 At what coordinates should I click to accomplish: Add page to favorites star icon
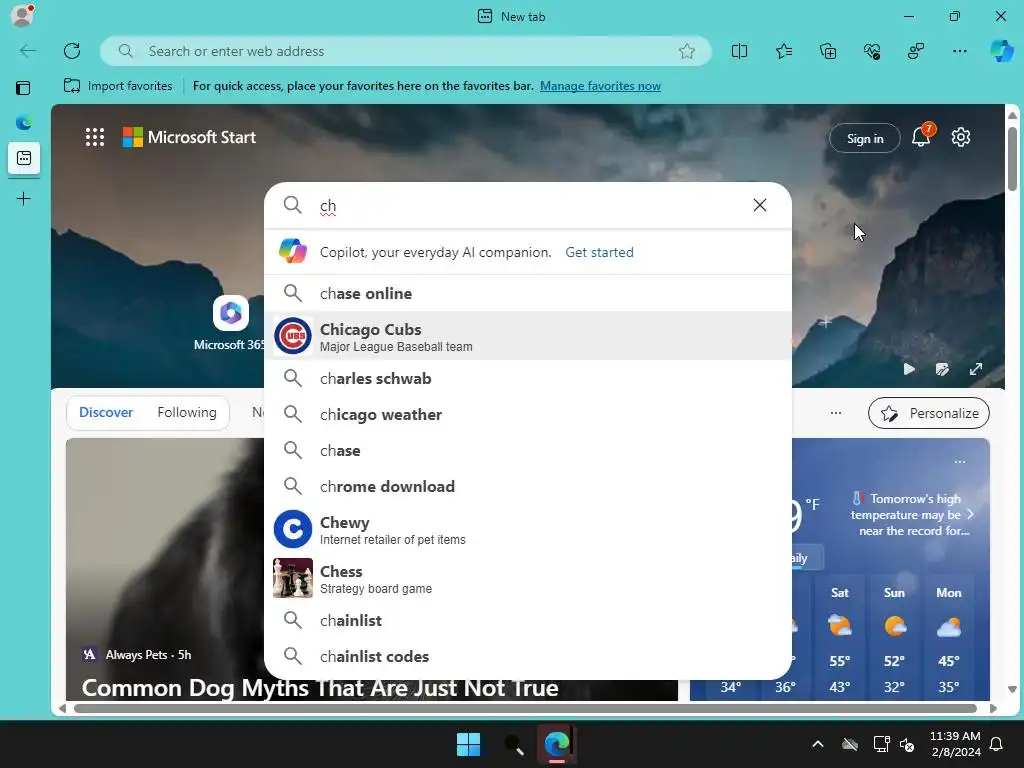click(x=686, y=51)
